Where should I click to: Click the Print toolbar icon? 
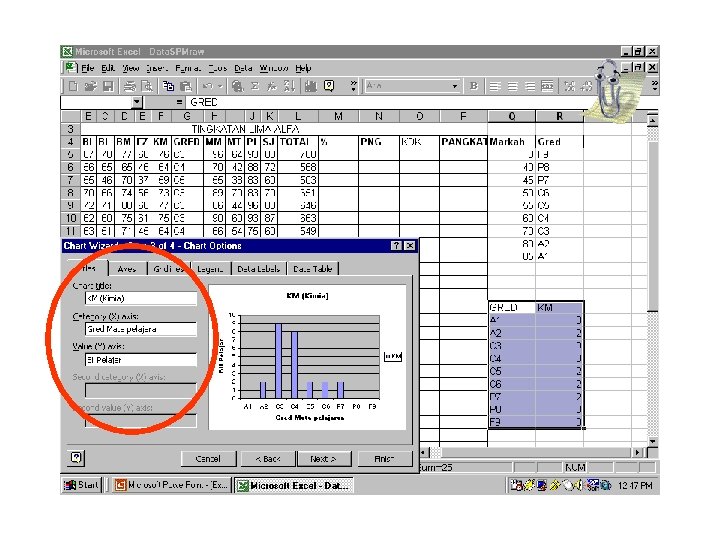[130, 86]
